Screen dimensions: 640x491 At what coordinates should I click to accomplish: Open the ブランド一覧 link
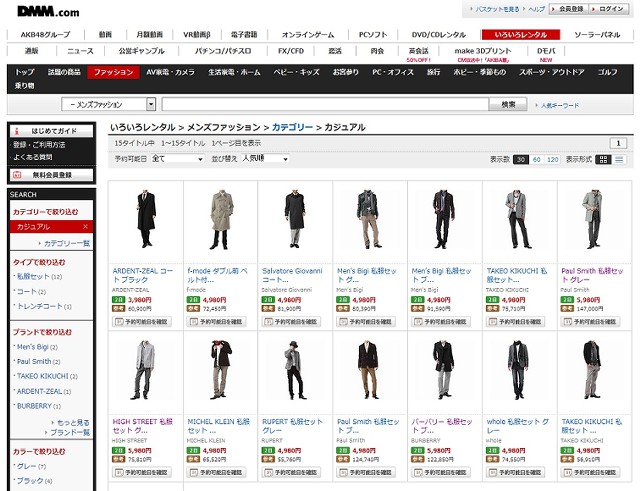click(69, 432)
